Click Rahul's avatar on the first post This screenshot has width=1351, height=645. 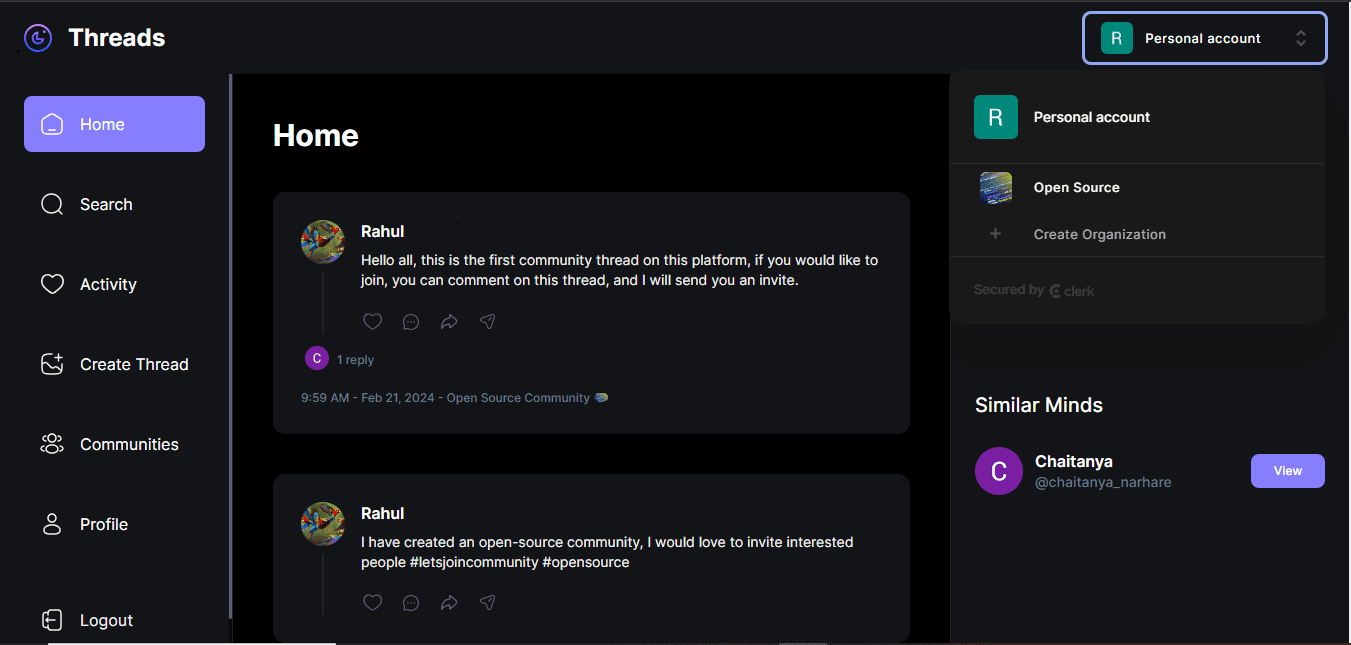(323, 242)
